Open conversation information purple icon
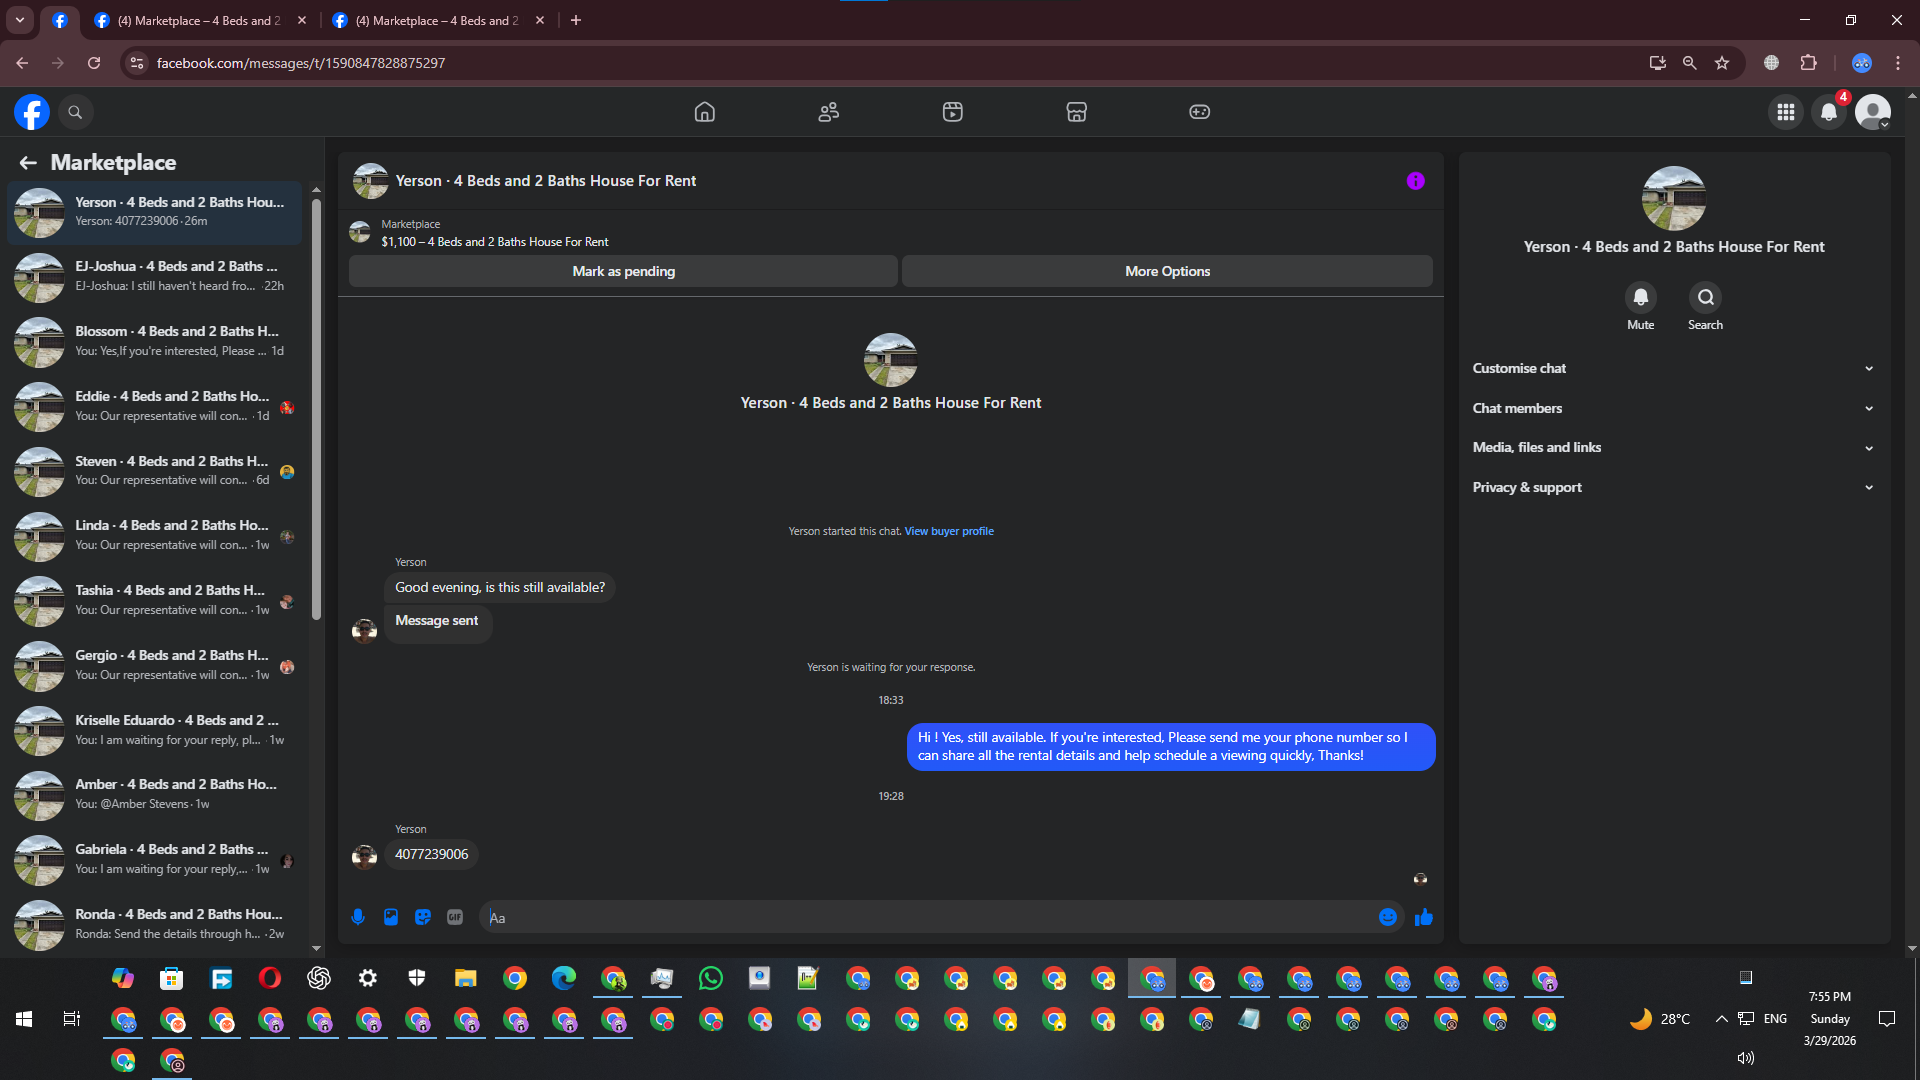1920x1080 pixels. (x=1415, y=181)
